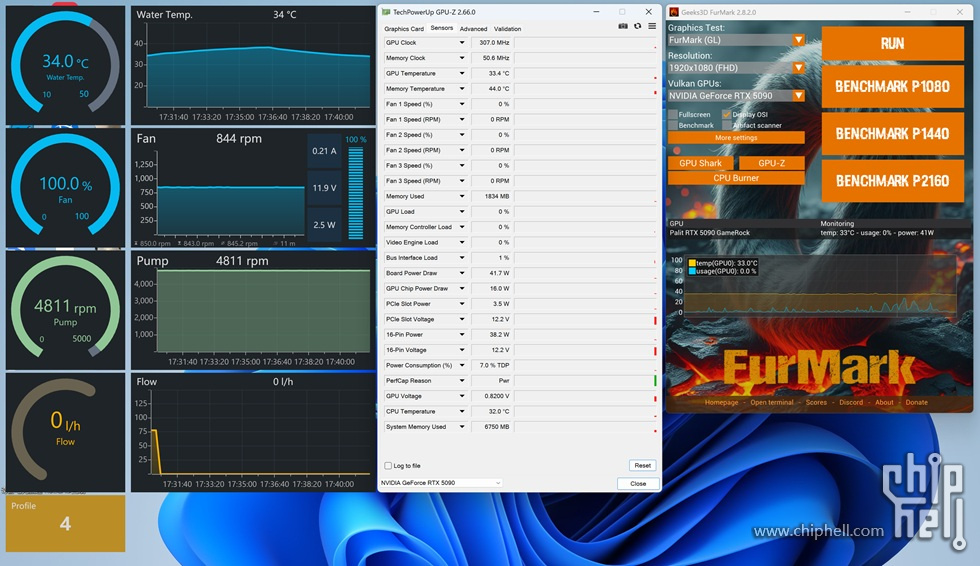
Task: Switch to the Validation tab
Action: click(508, 29)
